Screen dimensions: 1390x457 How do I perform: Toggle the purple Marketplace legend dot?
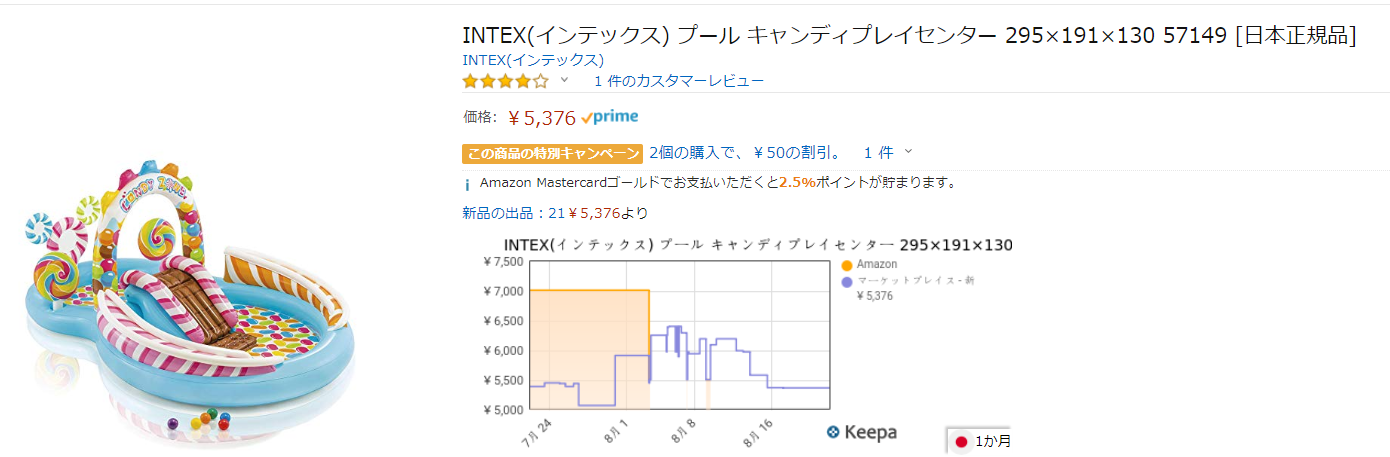[847, 281]
